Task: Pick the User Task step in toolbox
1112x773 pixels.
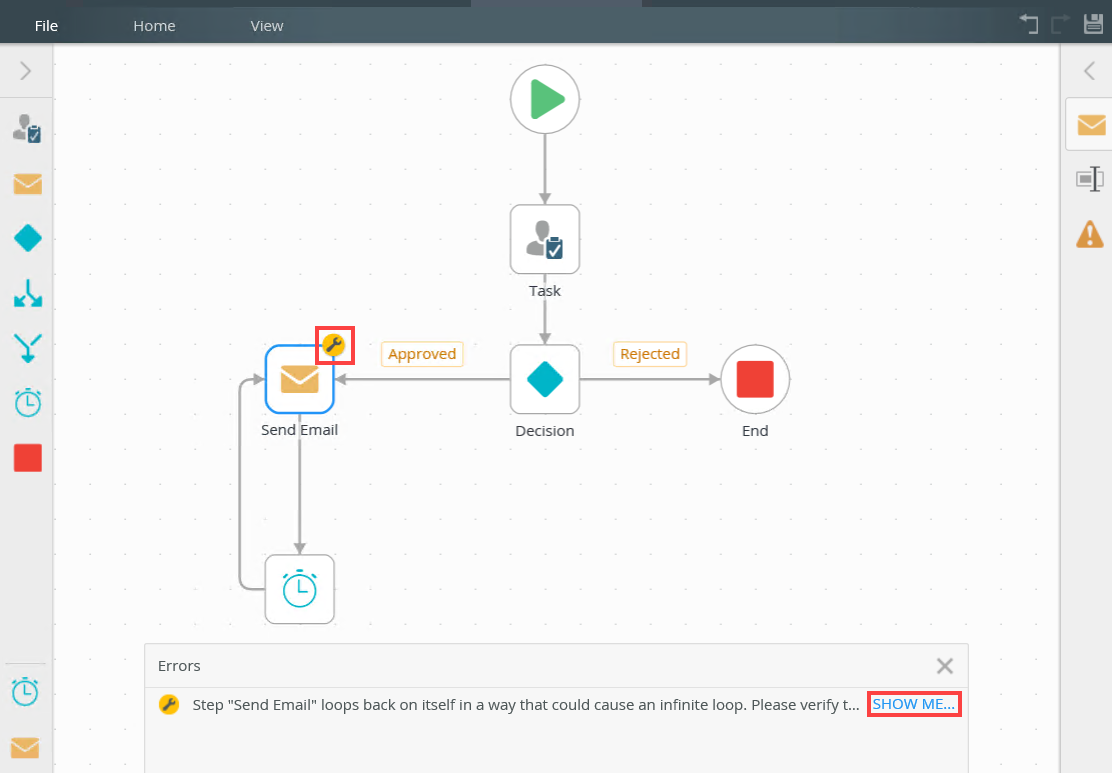Action: coord(28,128)
